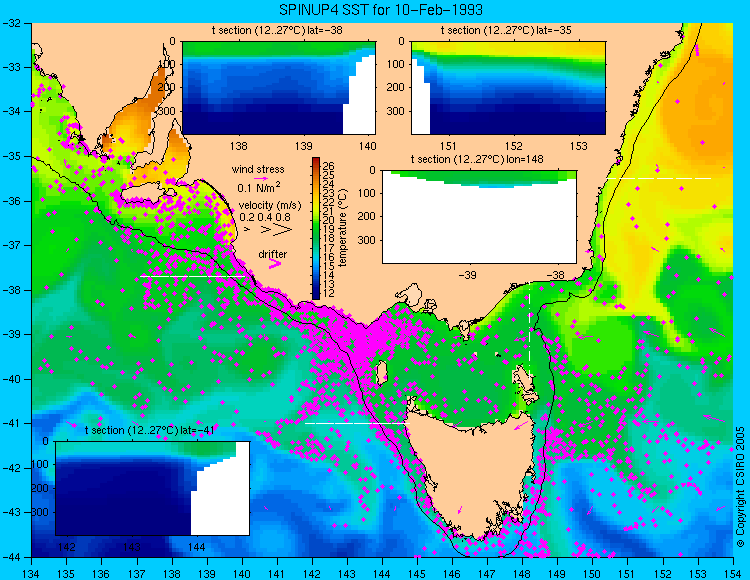
Task: Click the '0.2 0.4 0.8' velocity scale values
Action: (x=265, y=217)
